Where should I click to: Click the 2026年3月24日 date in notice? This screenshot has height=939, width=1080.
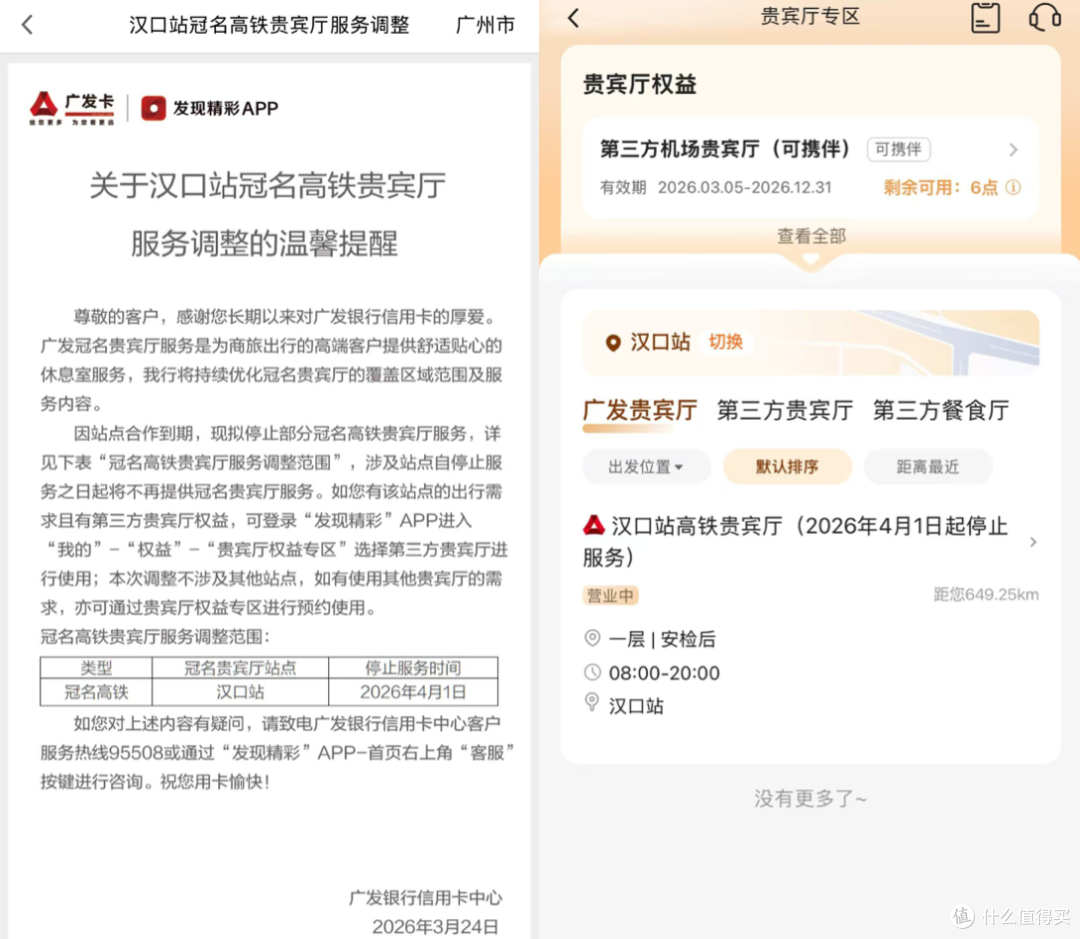(x=435, y=927)
